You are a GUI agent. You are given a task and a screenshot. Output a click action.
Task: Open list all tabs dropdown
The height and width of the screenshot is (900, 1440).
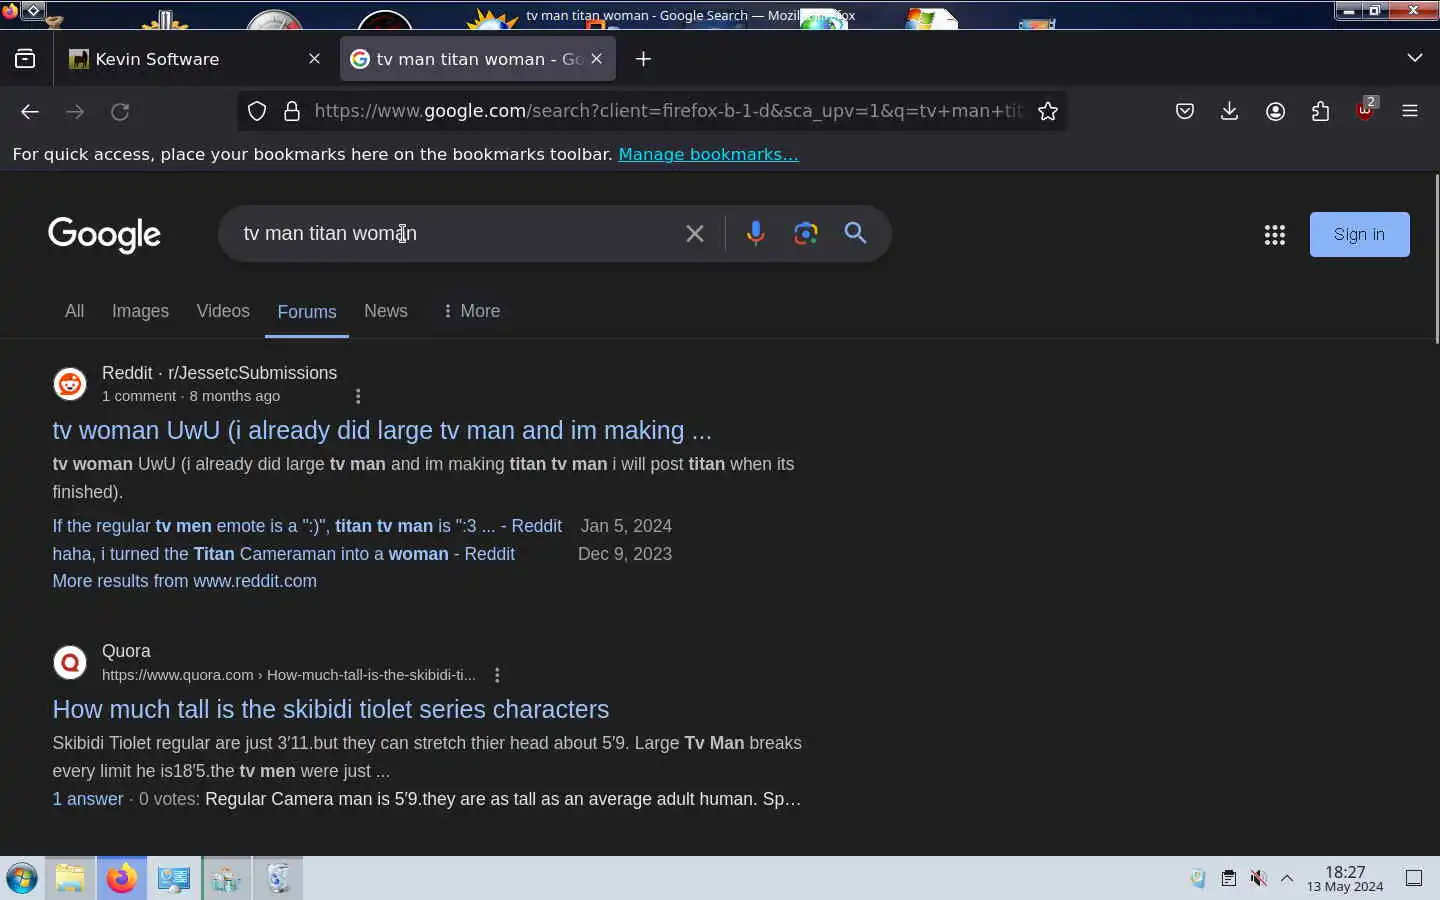click(1414, 58)
